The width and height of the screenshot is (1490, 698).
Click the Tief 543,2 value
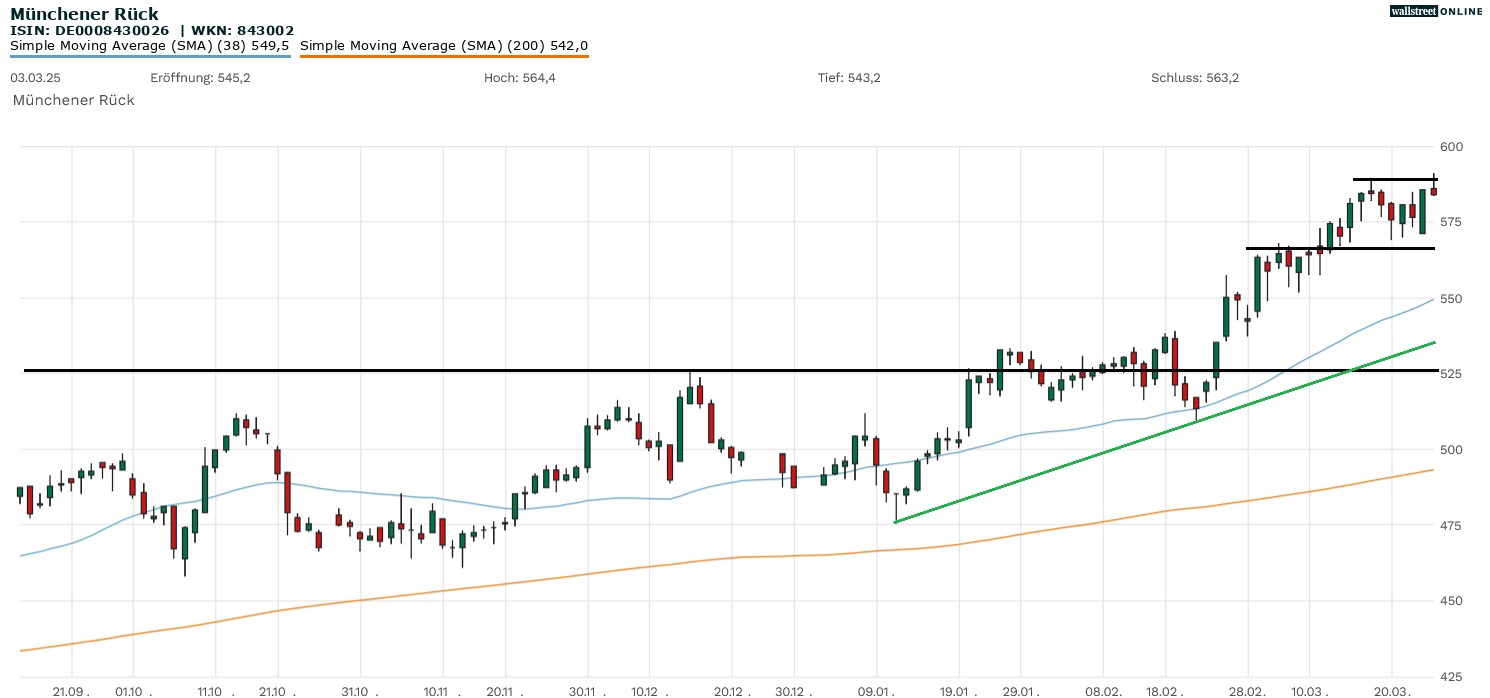[849, 78]
